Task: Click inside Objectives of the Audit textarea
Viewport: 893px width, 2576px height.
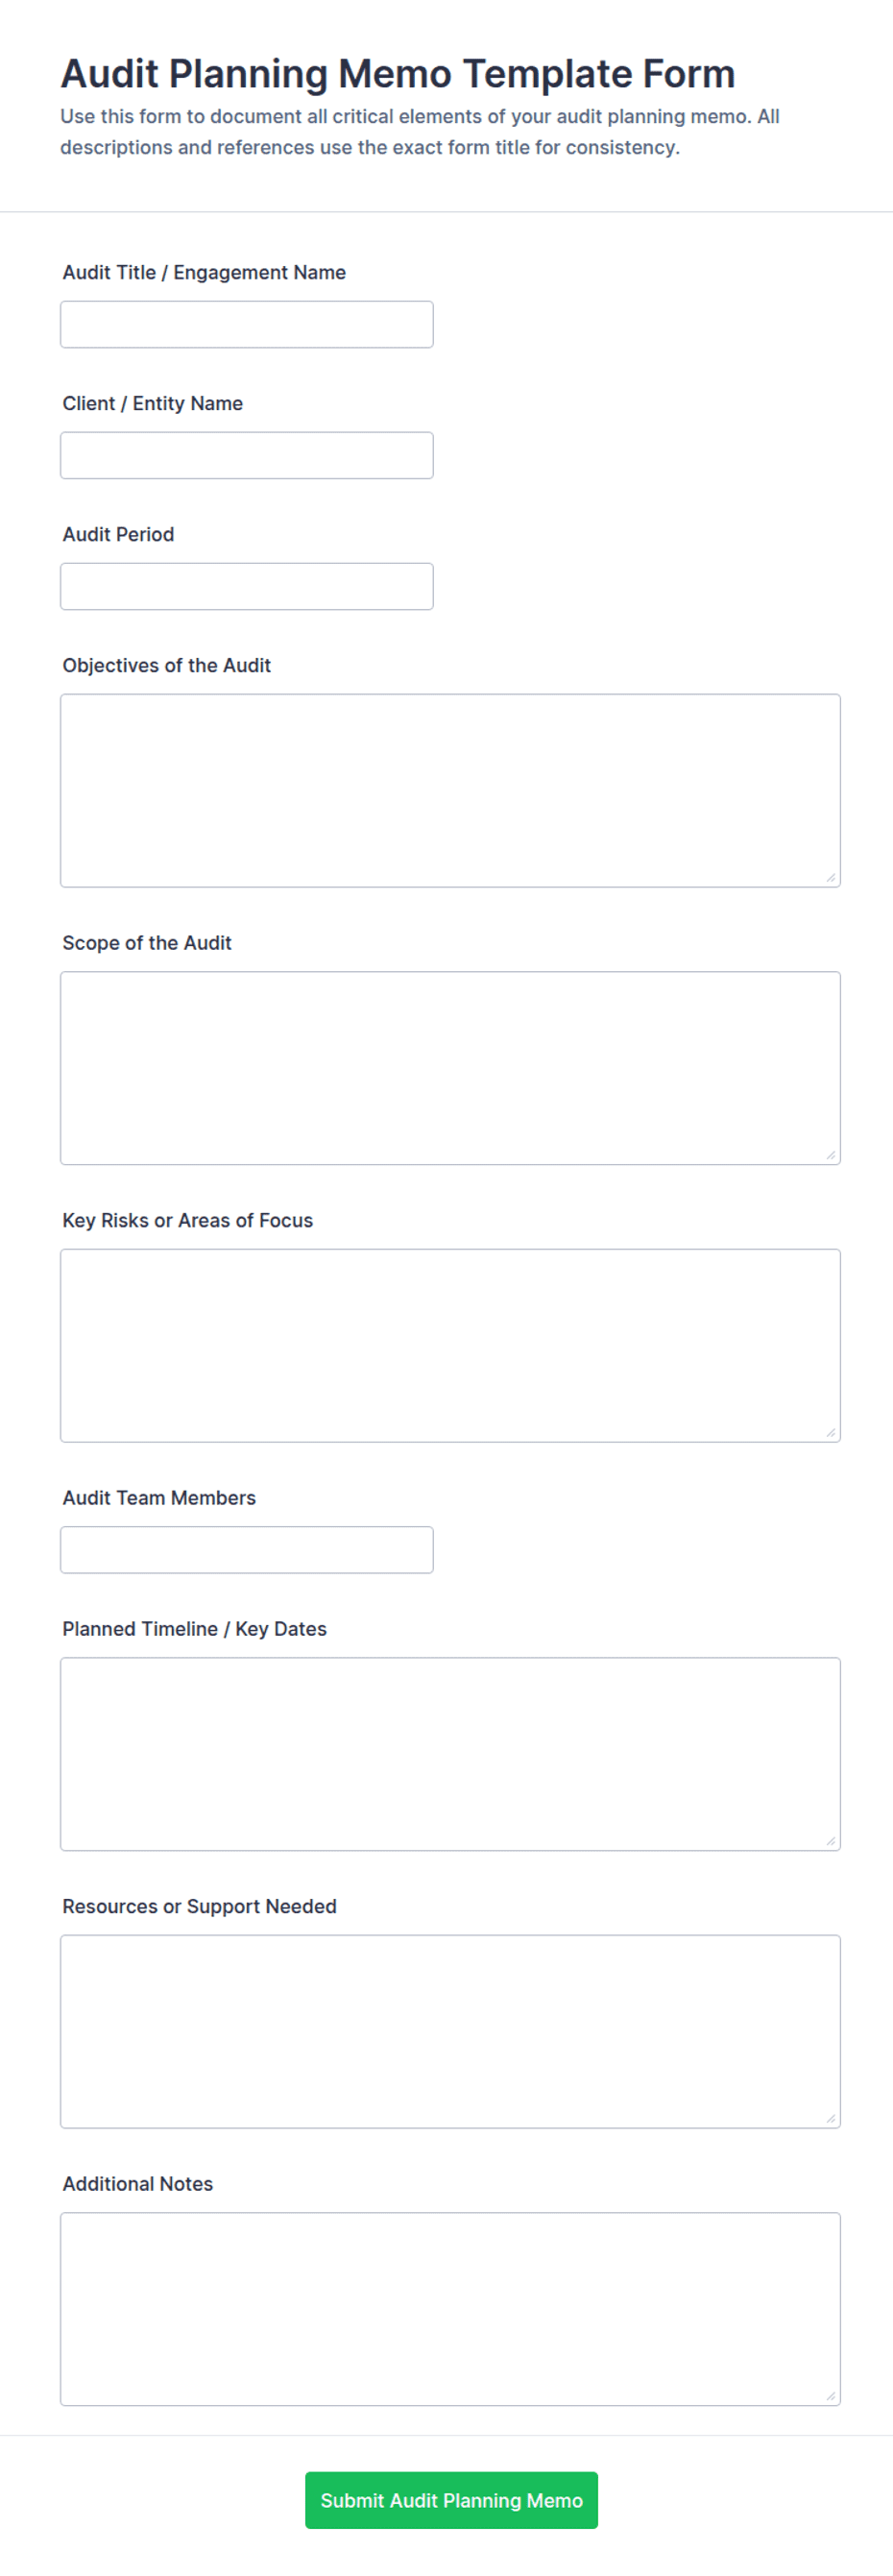Action: (x=450, y=790)
